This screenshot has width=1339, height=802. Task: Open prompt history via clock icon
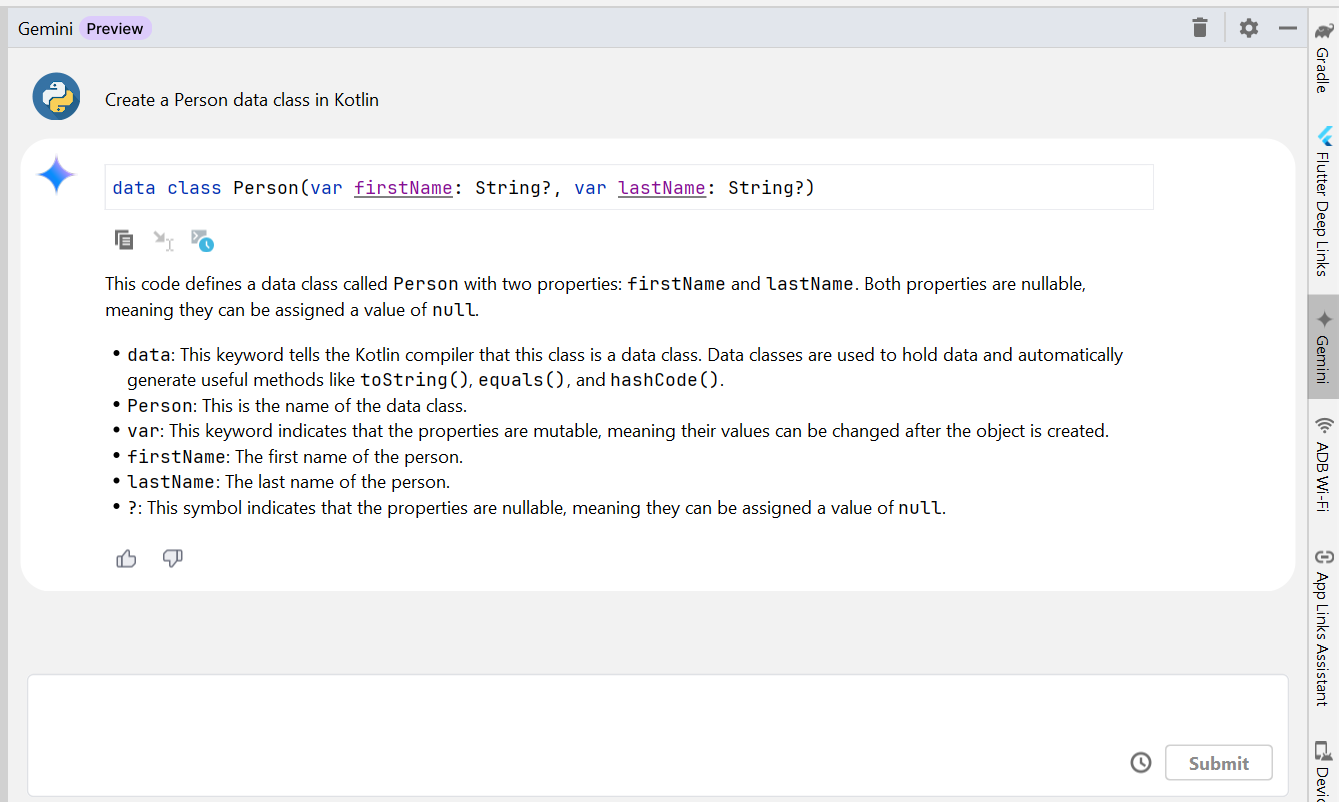pyautogui.click(x=1141, y=762)
